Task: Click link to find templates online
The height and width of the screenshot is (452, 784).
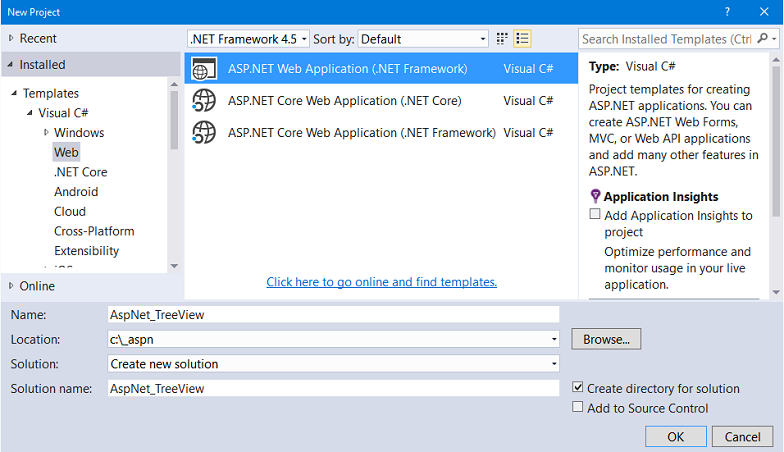Action: (382, 282)
